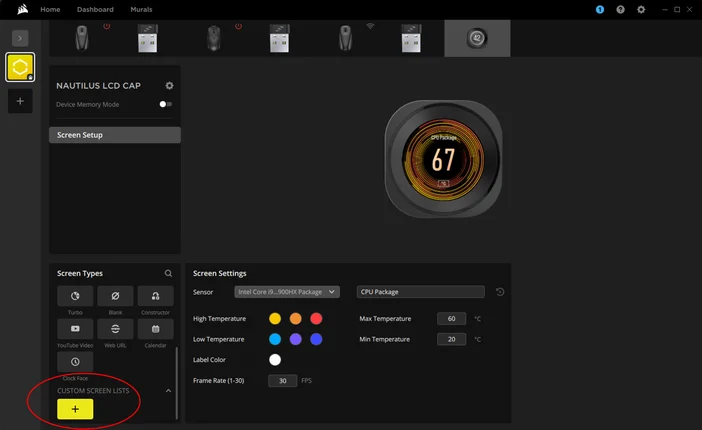Pick the Clock Face screen type

[x=75, y=361]
